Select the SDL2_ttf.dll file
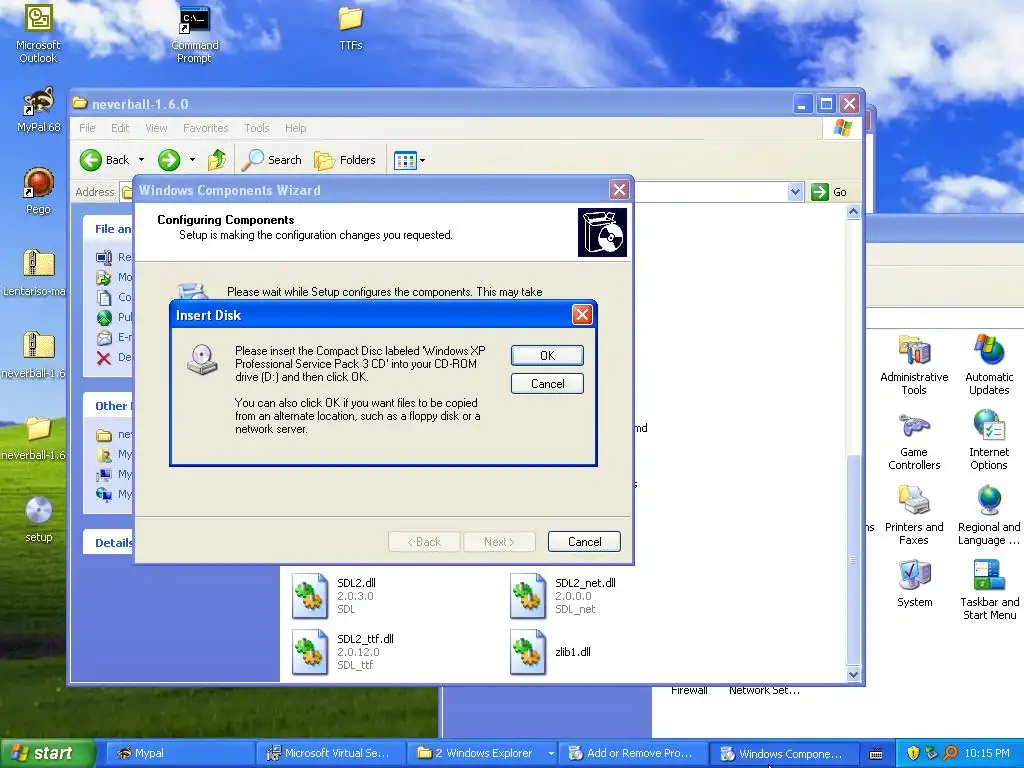1024x768 pixels. [343, 652]
